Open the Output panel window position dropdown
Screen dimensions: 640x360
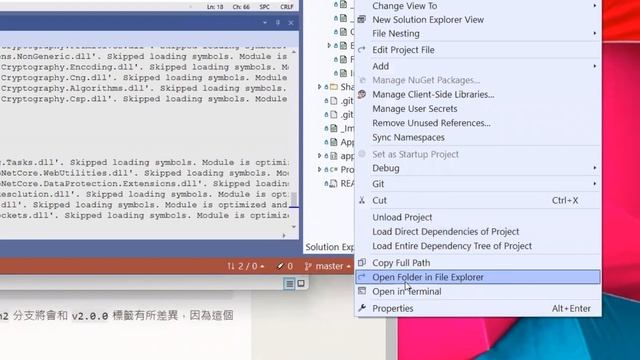click(265, 23)
